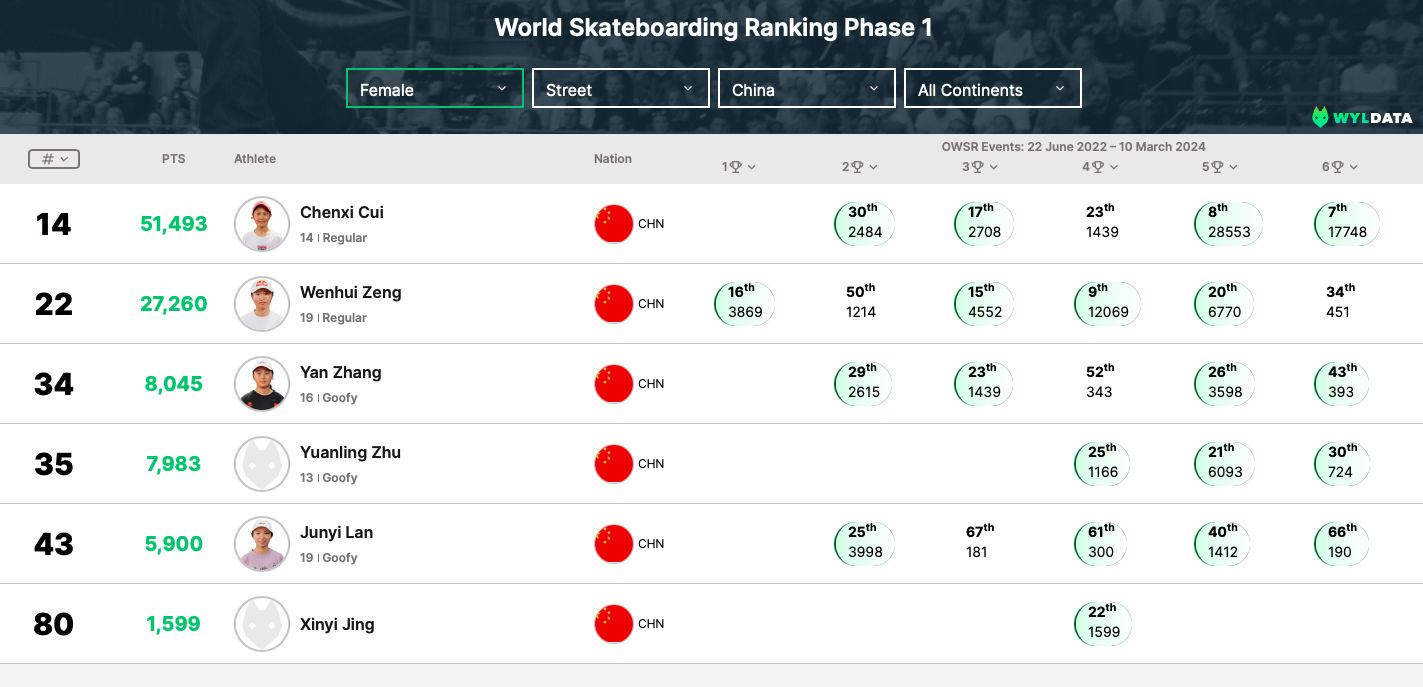Sort by event 4 trophy column
Viewport: 1423px width, 687px height.
click(1099, 167)
